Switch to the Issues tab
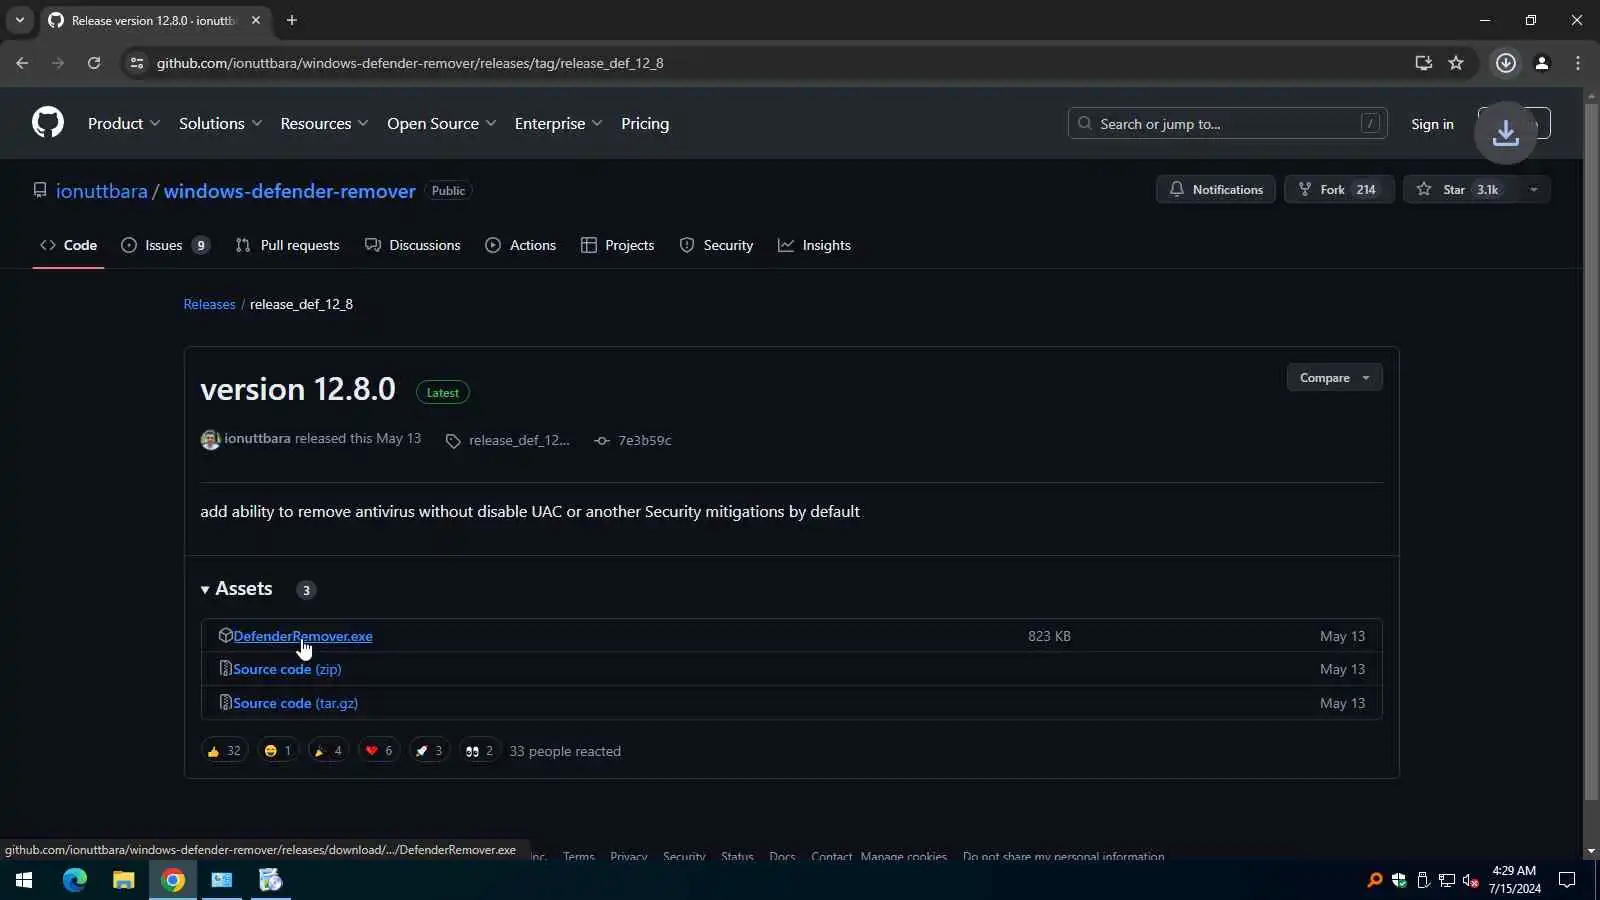 165,245
